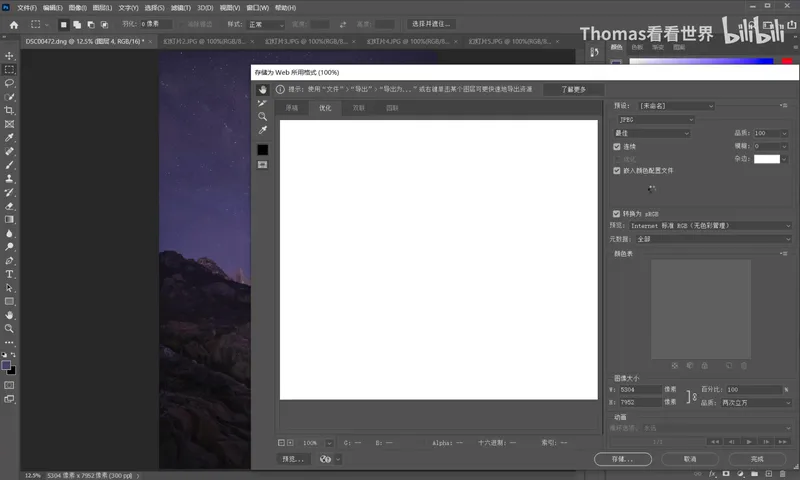Select the Gradient tool
Viewport: 800px width, 480px height.
click(9, 219)
